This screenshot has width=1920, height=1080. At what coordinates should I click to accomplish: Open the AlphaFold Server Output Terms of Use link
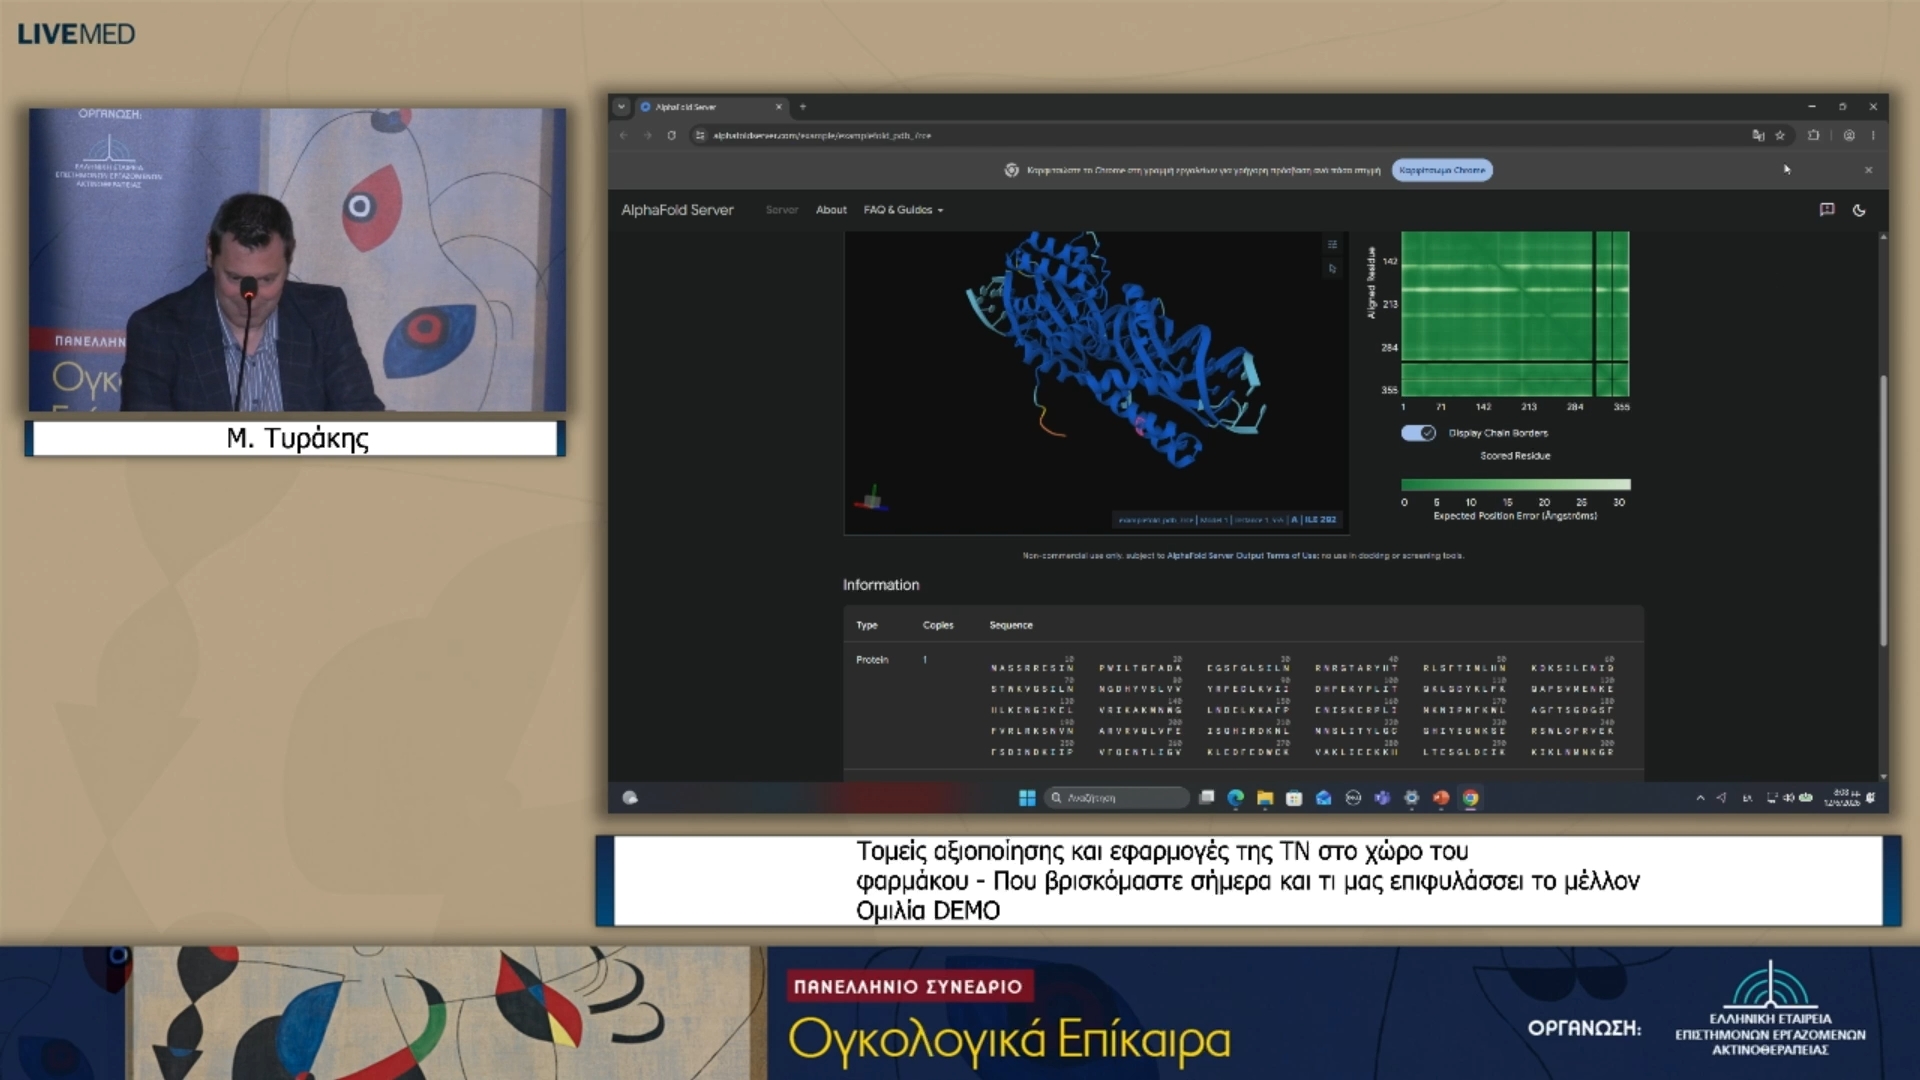(x=1242, y=556)
